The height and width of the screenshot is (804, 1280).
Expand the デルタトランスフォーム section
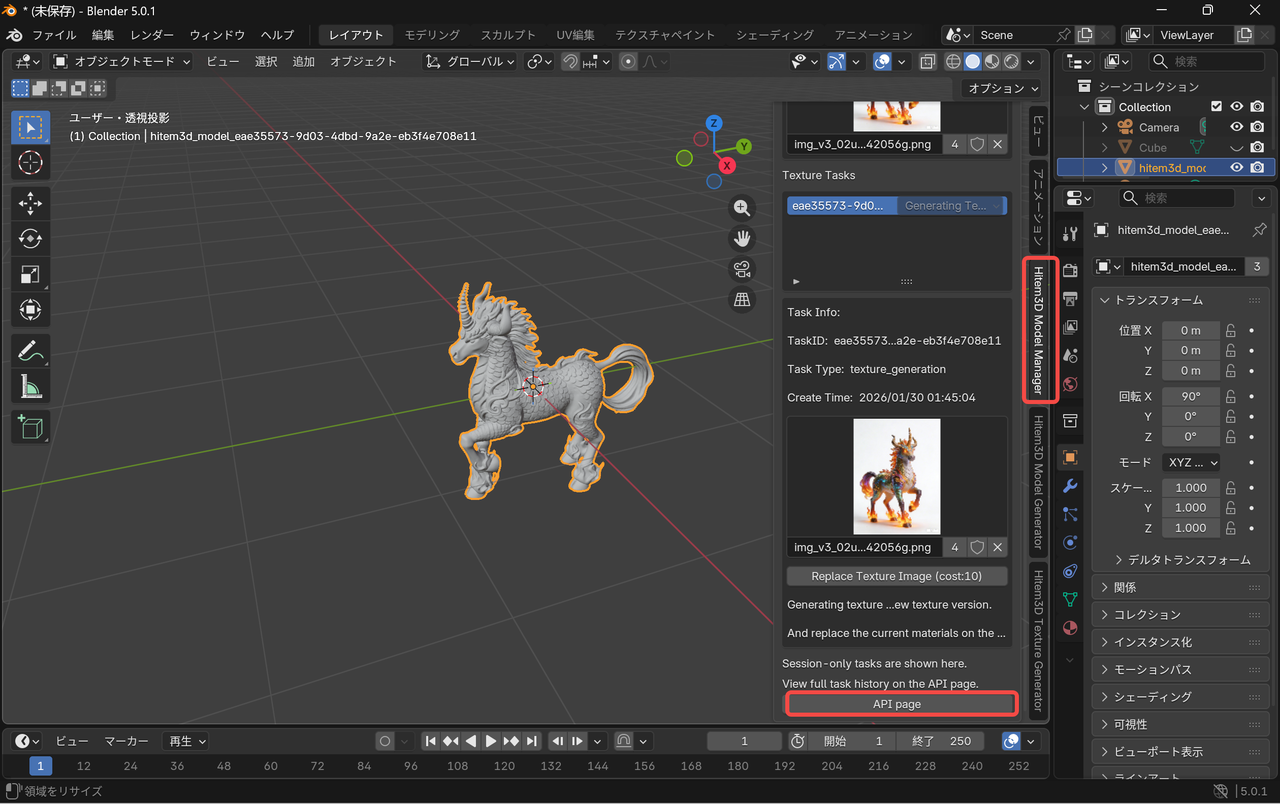tap(1182, 560)
